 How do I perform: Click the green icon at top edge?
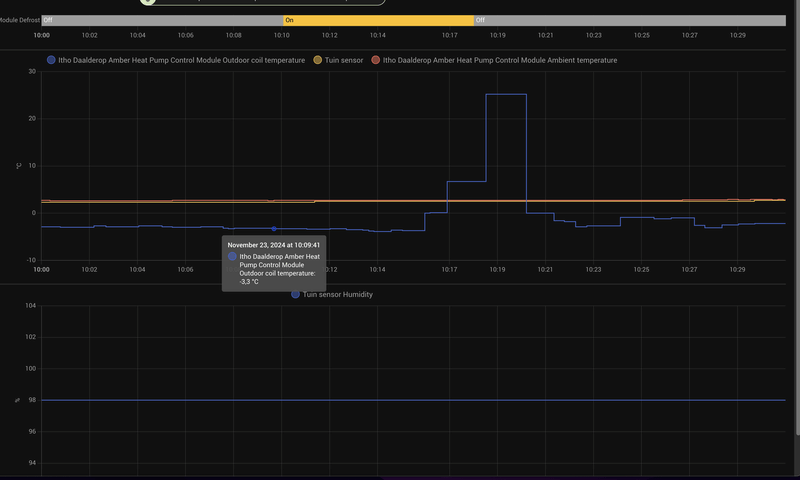(148, 2)
